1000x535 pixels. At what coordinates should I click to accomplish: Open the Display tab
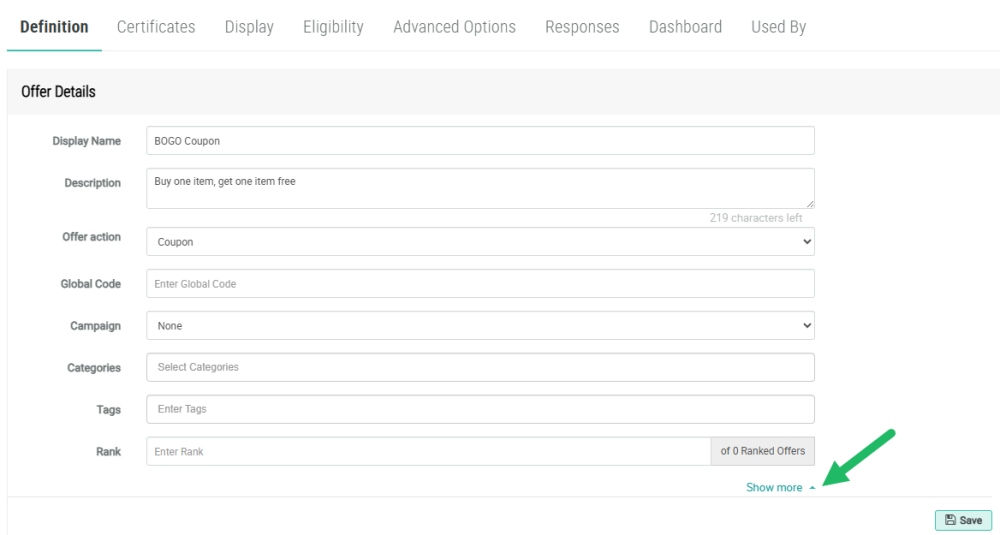click(249, 27)
